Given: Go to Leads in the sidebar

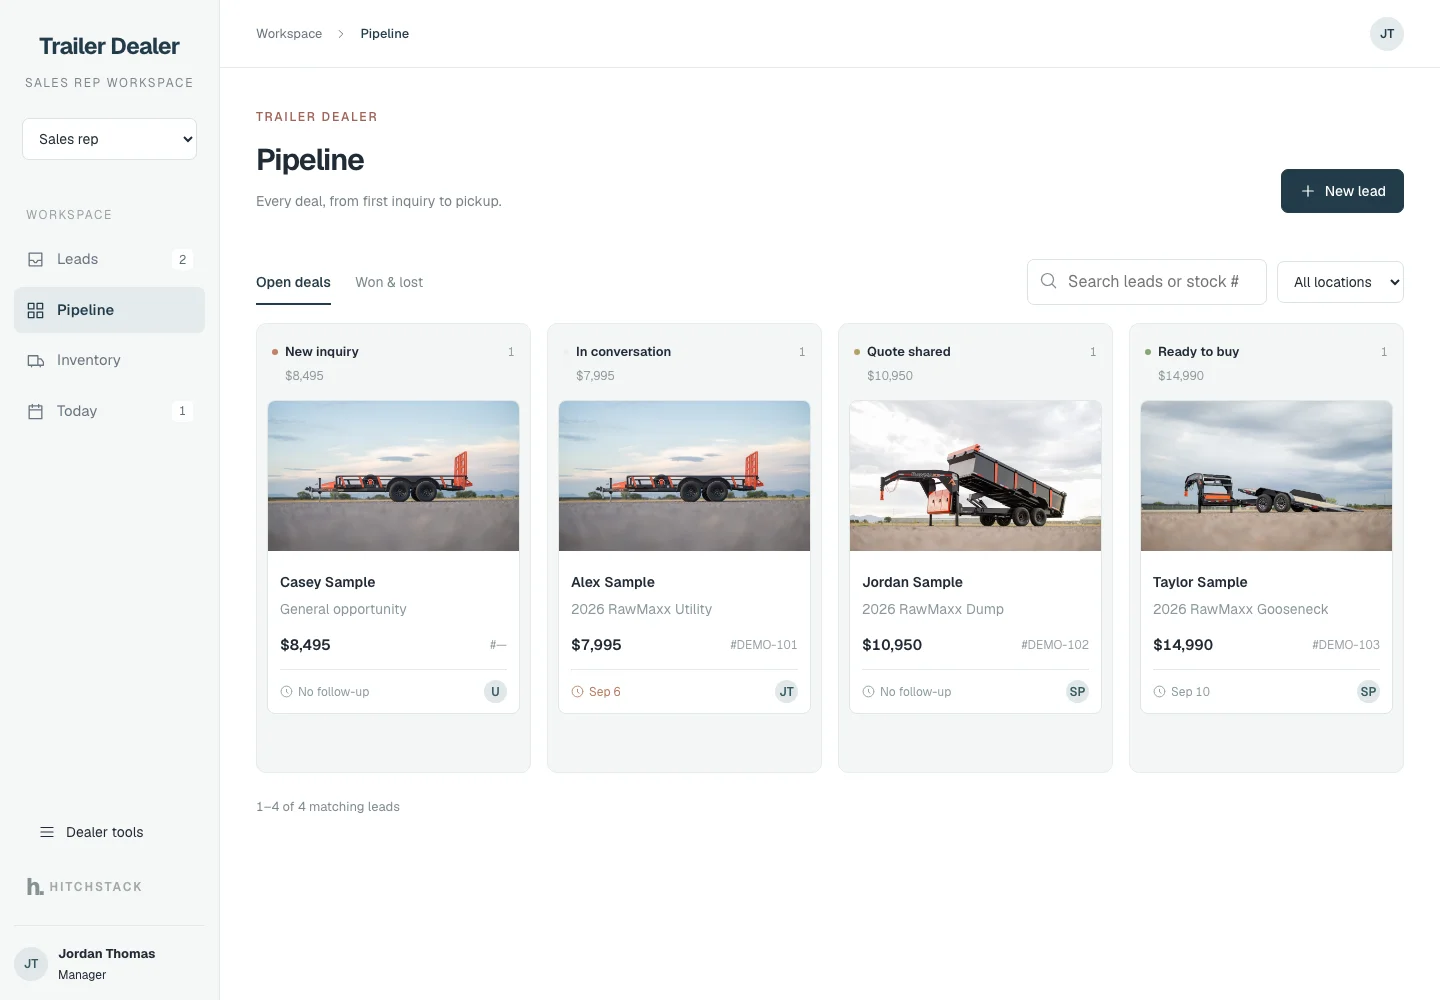Looking at the screenshot, I should (109, 259).
